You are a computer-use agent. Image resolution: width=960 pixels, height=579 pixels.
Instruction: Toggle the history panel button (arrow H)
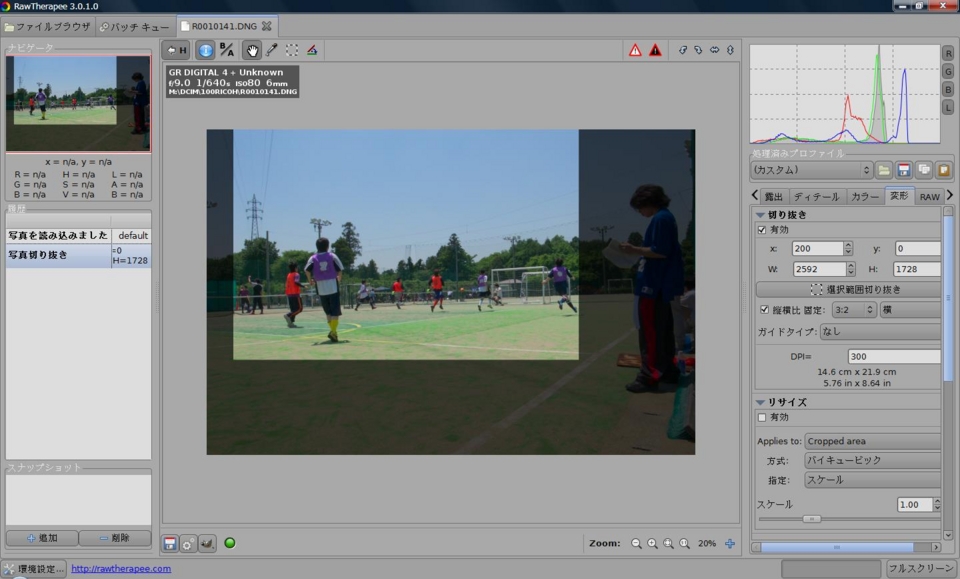point(177,50)
